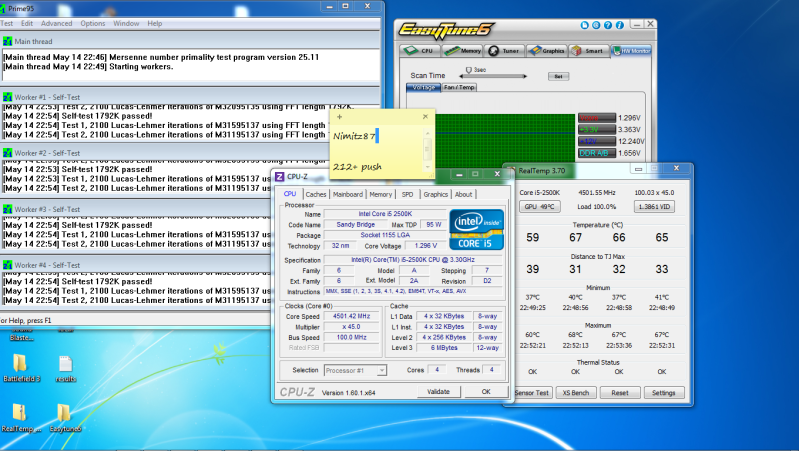This screenshot has height=451, width=799.
Task: Click the red Vcore voltage label
Action: tap(597, 118)
